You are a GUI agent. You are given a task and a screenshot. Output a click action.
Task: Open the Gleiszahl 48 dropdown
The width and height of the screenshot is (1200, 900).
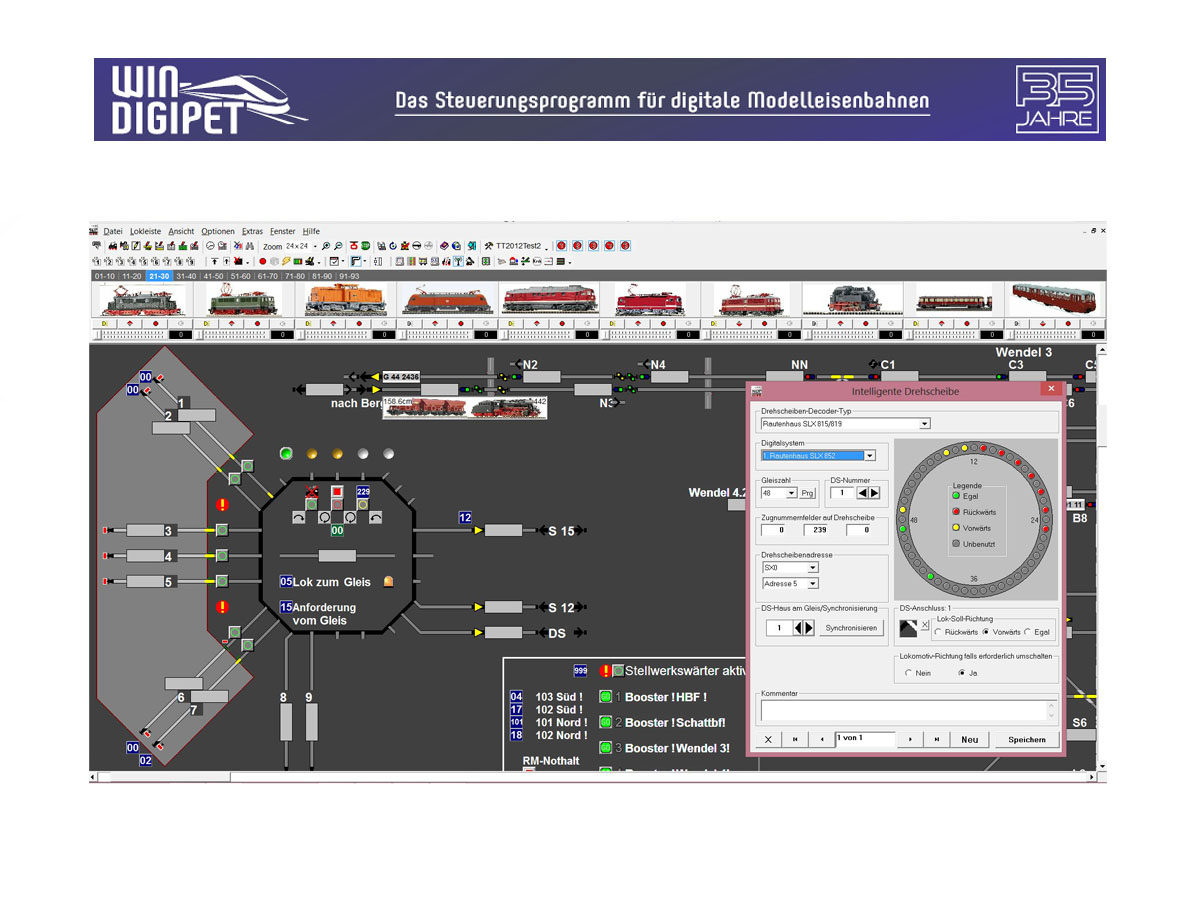pyautogui.click(x=792, y=493)
